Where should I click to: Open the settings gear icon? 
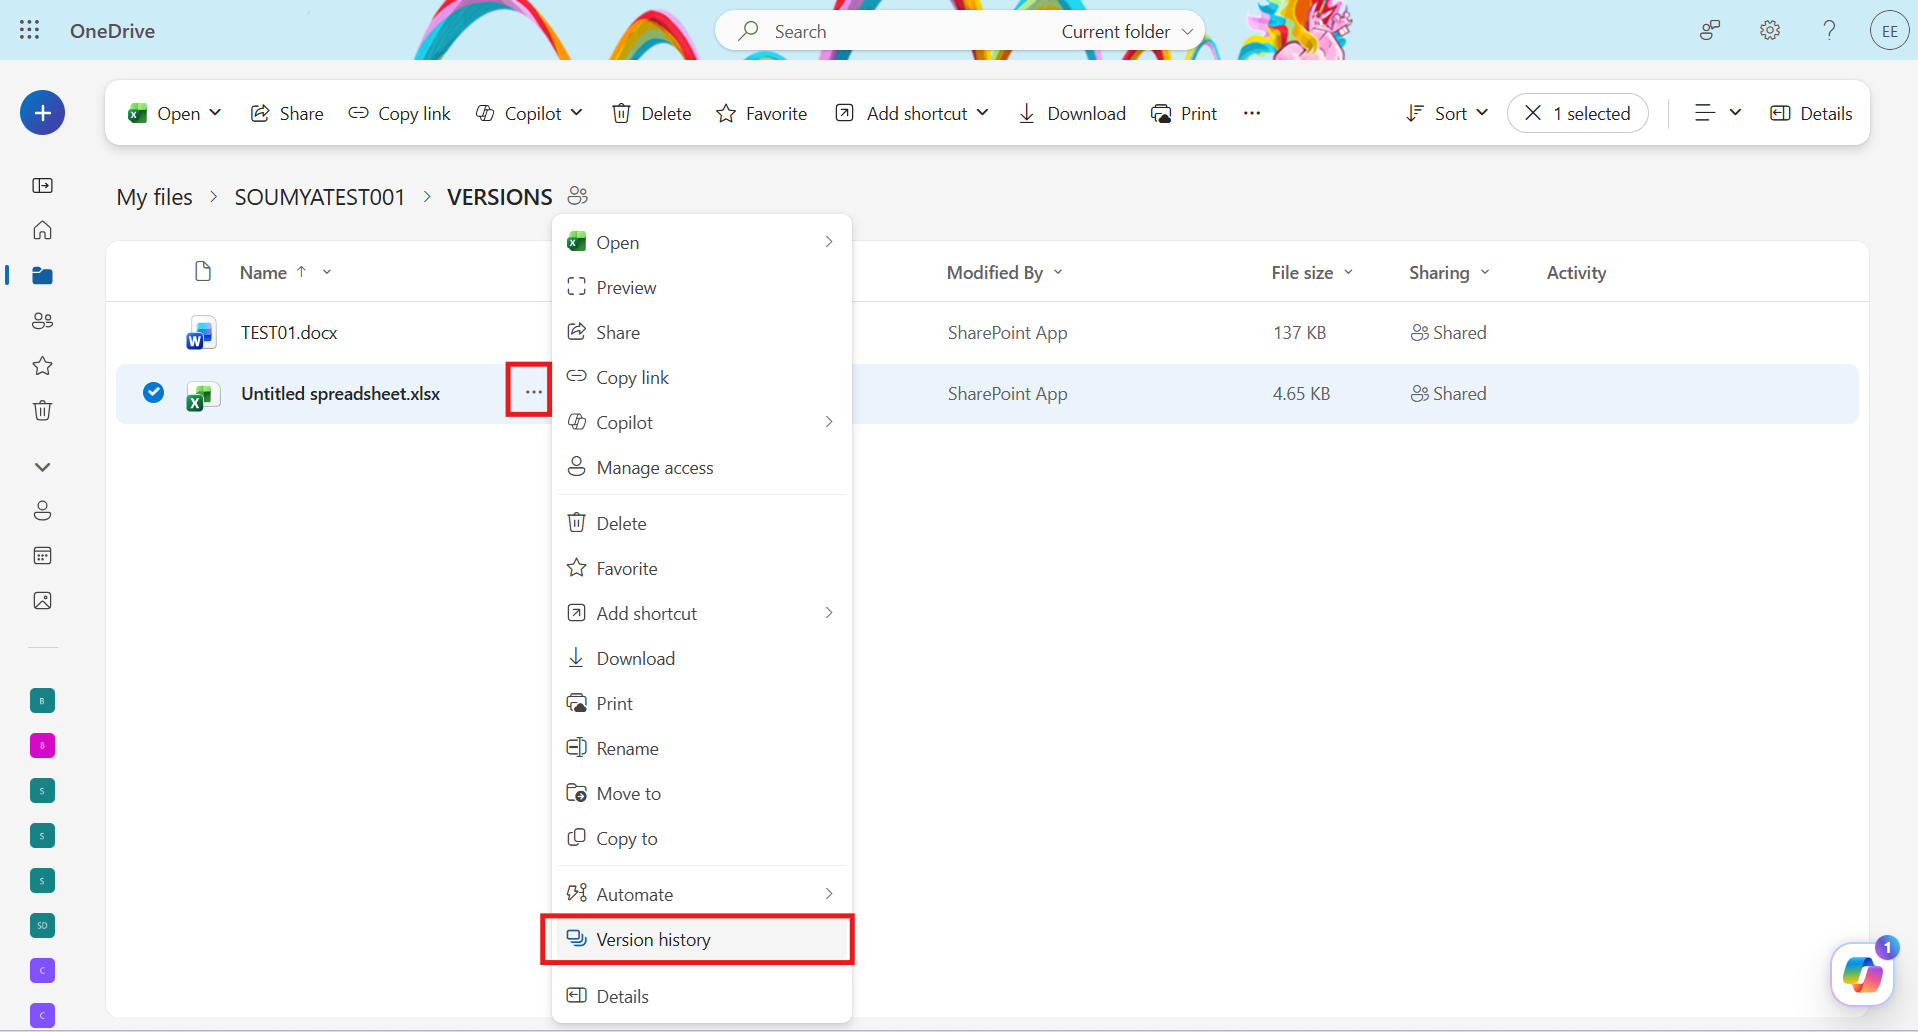(1770, 30)
